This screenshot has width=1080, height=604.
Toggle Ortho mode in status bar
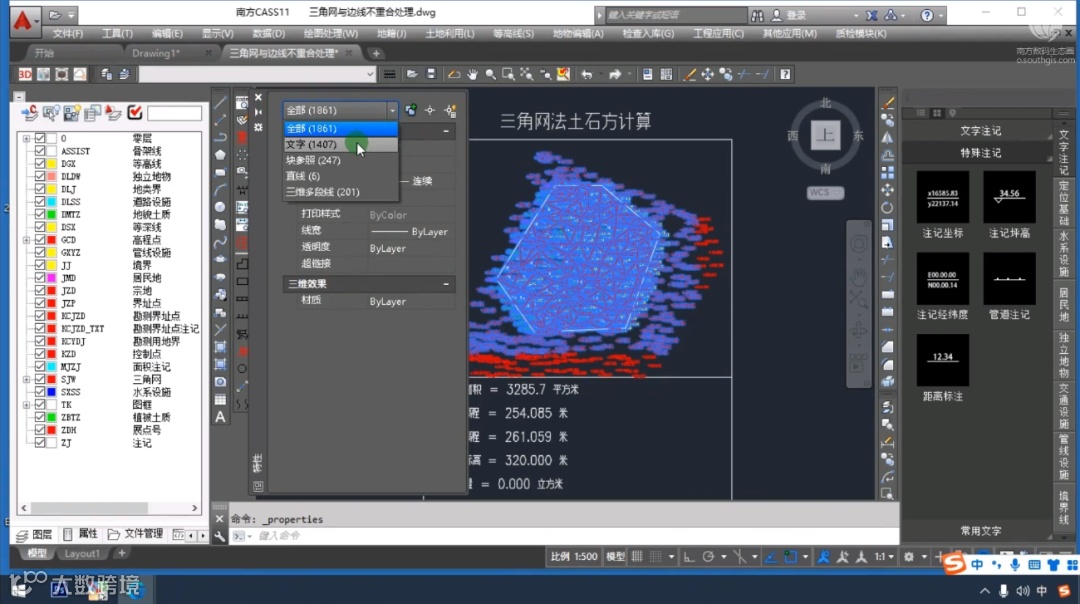tap(689, 556)
